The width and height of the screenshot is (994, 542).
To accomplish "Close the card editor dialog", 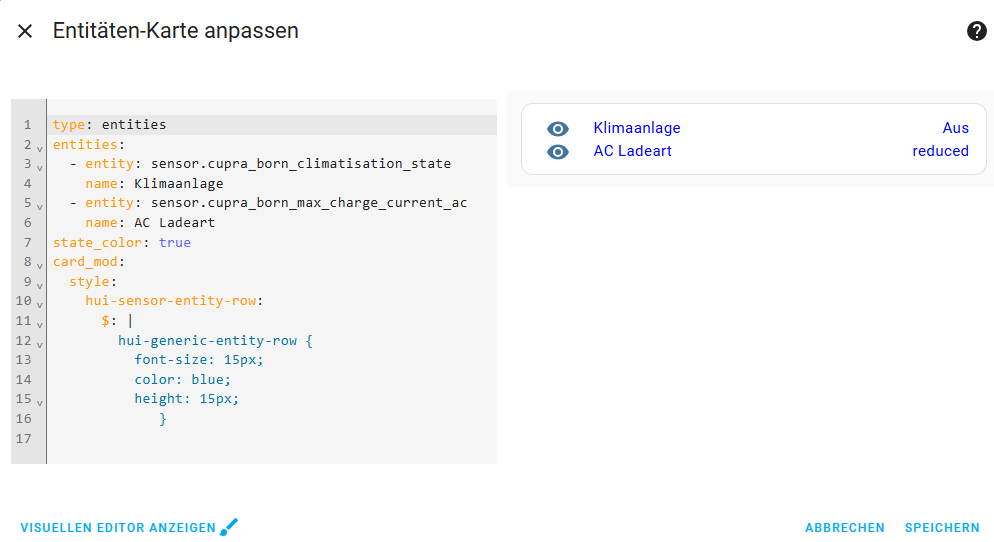I will click(25, 31).
